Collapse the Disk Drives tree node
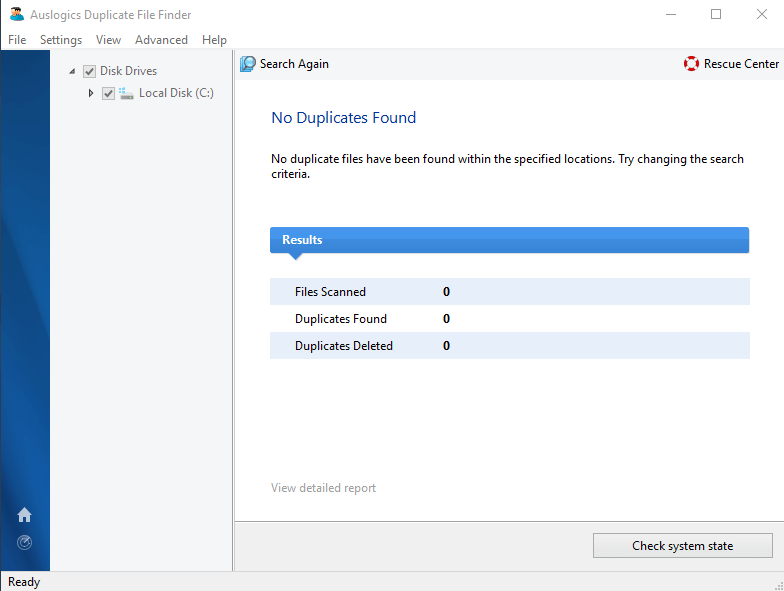784x591 pixels. click(73, 71)
